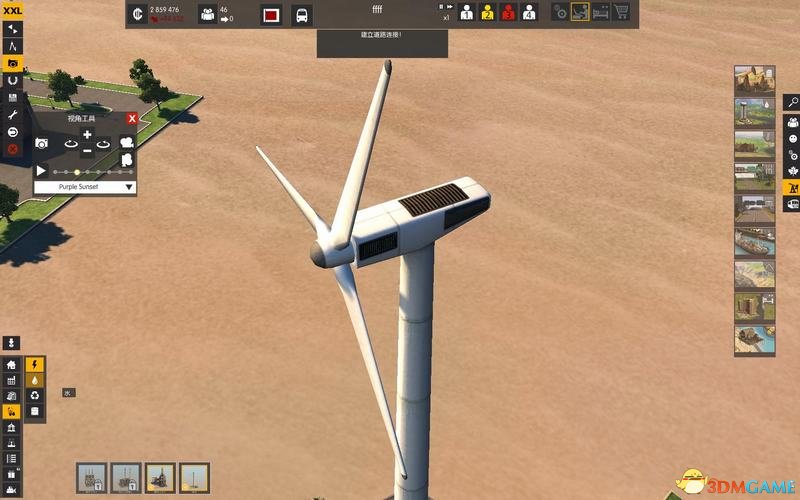Click the back arrow icon above quit
Screen dimensions: 800x500
(13, 132)
